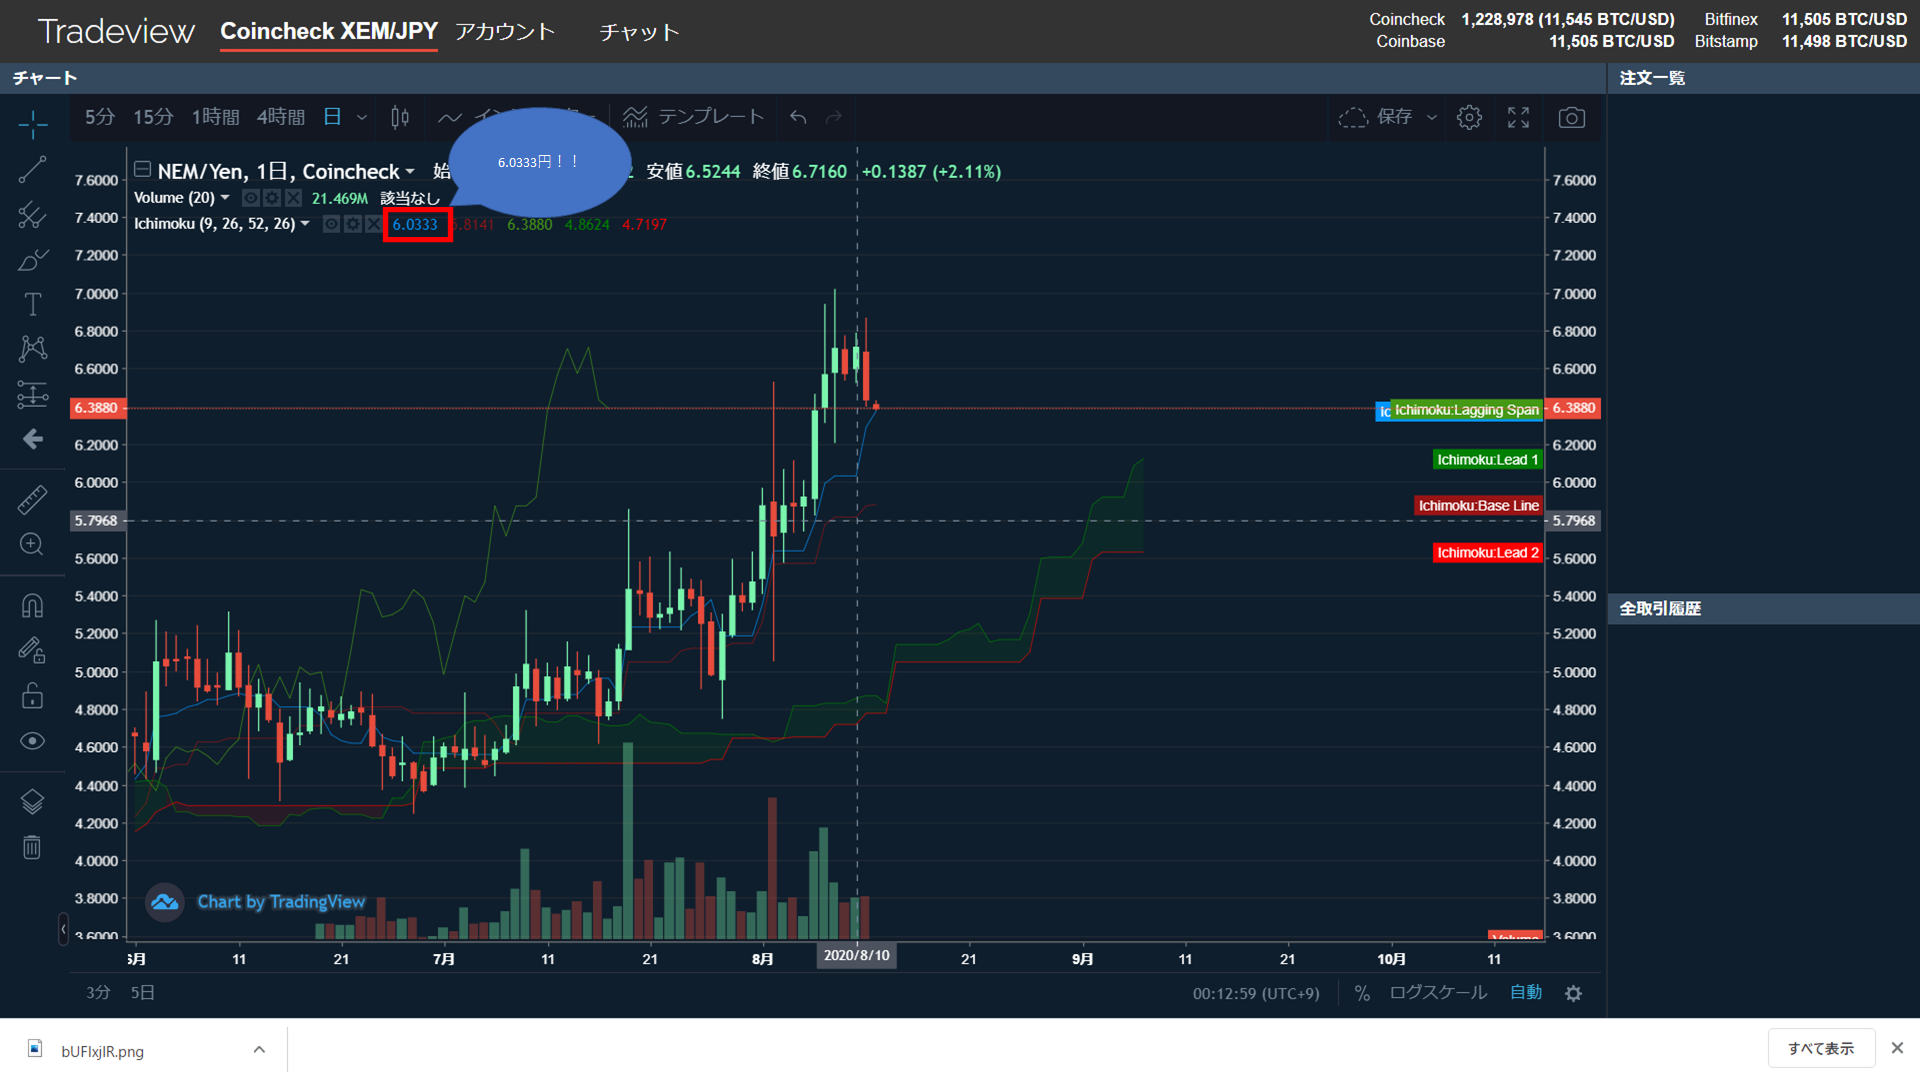Switch chart to 4時間 timeframe
Viewport: 1920px width, 1079px height.
point(281,117)
